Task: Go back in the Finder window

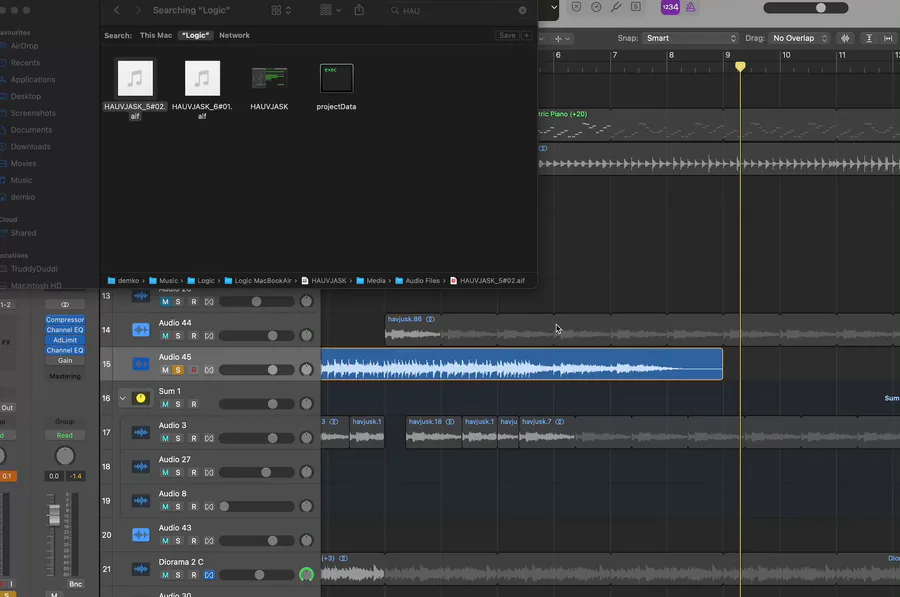Action: coord(117,10)
